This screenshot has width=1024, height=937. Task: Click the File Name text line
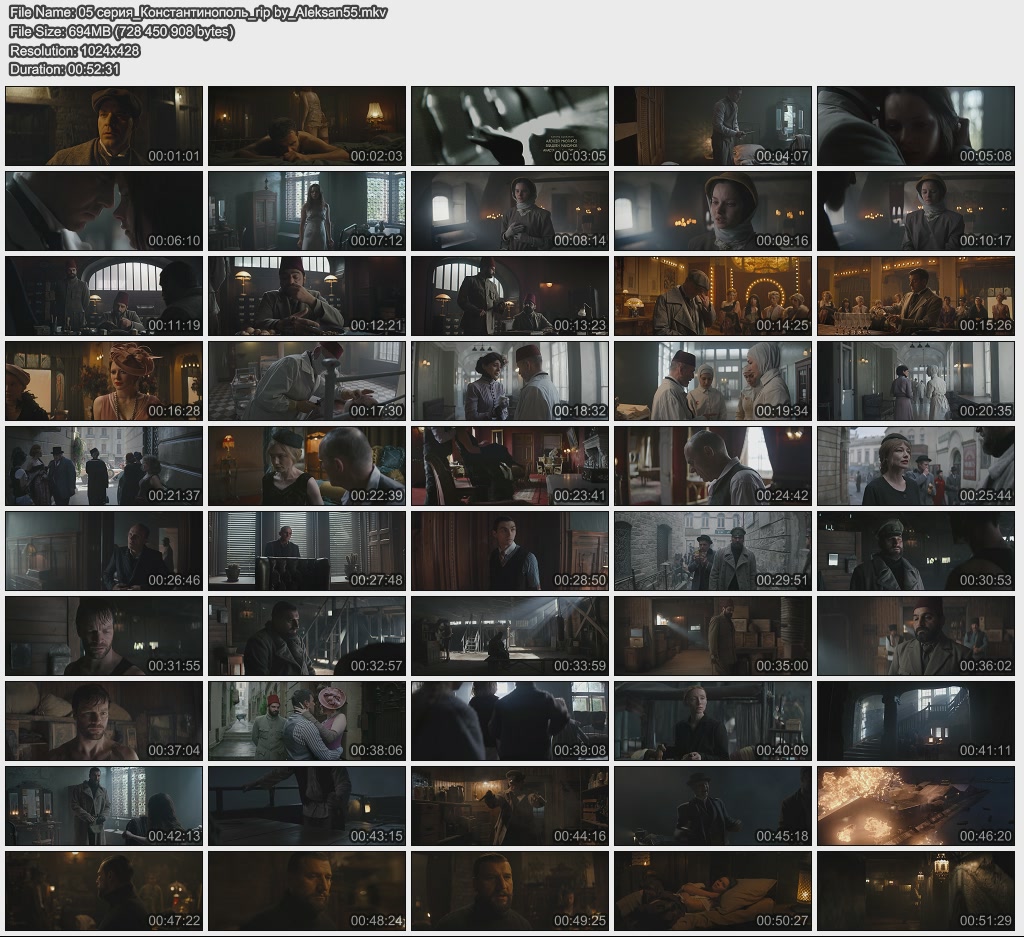click(198, 13)
